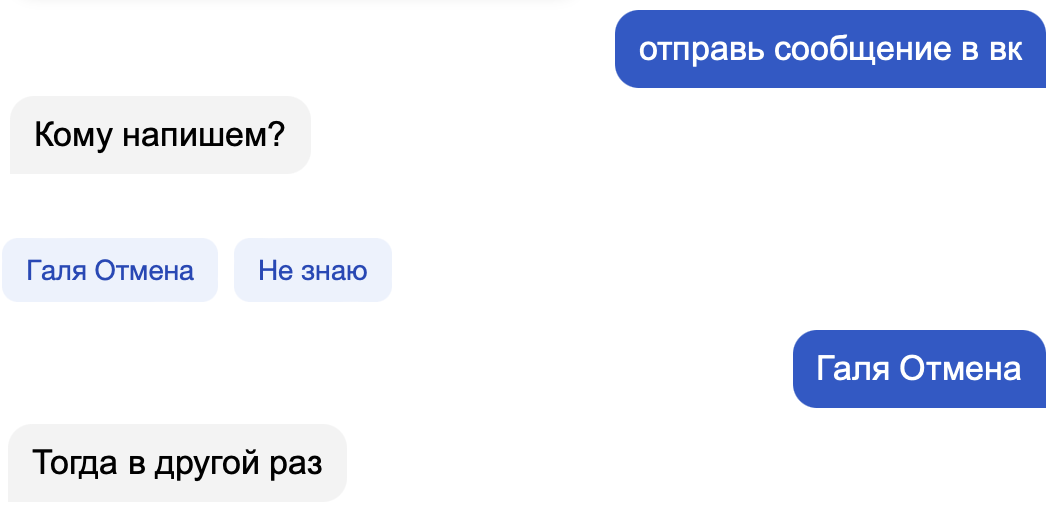Click the dark-blue "Галя Отмена" sent message
Screen dimensions: 1056x520
pos(918,369)
